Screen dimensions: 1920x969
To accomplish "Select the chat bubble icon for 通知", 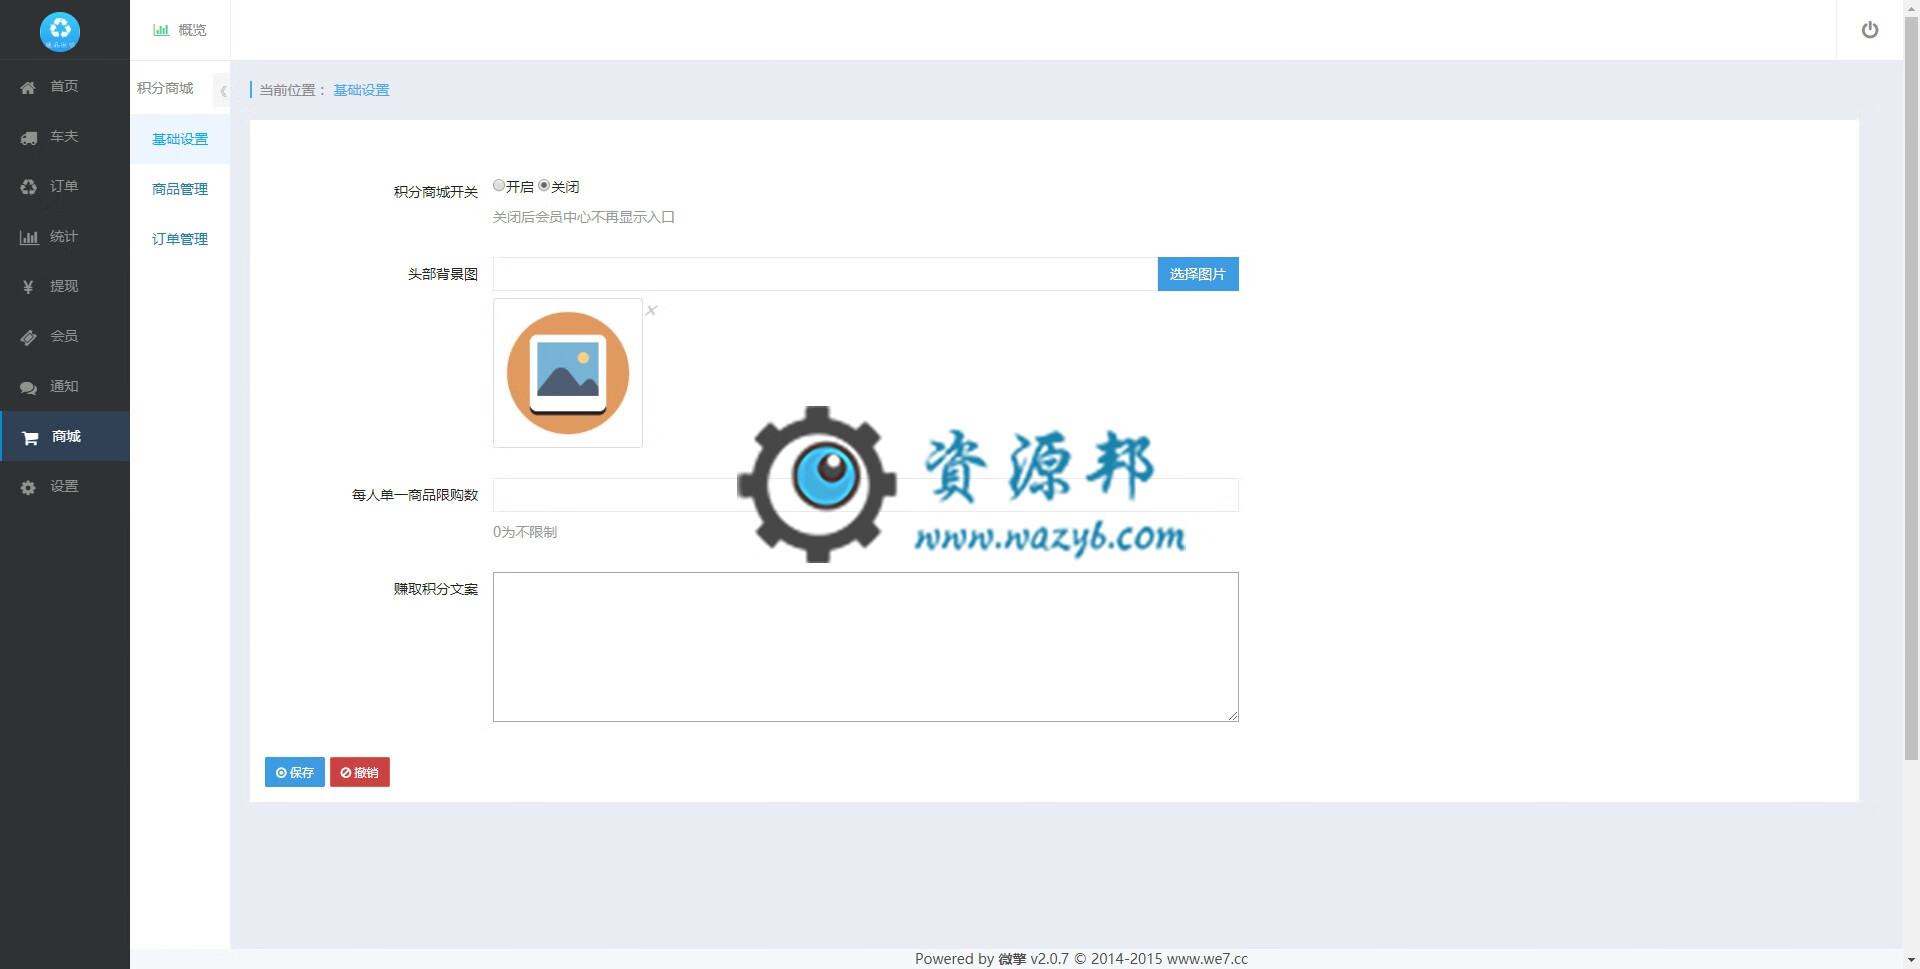I will (x=28, y=387).
